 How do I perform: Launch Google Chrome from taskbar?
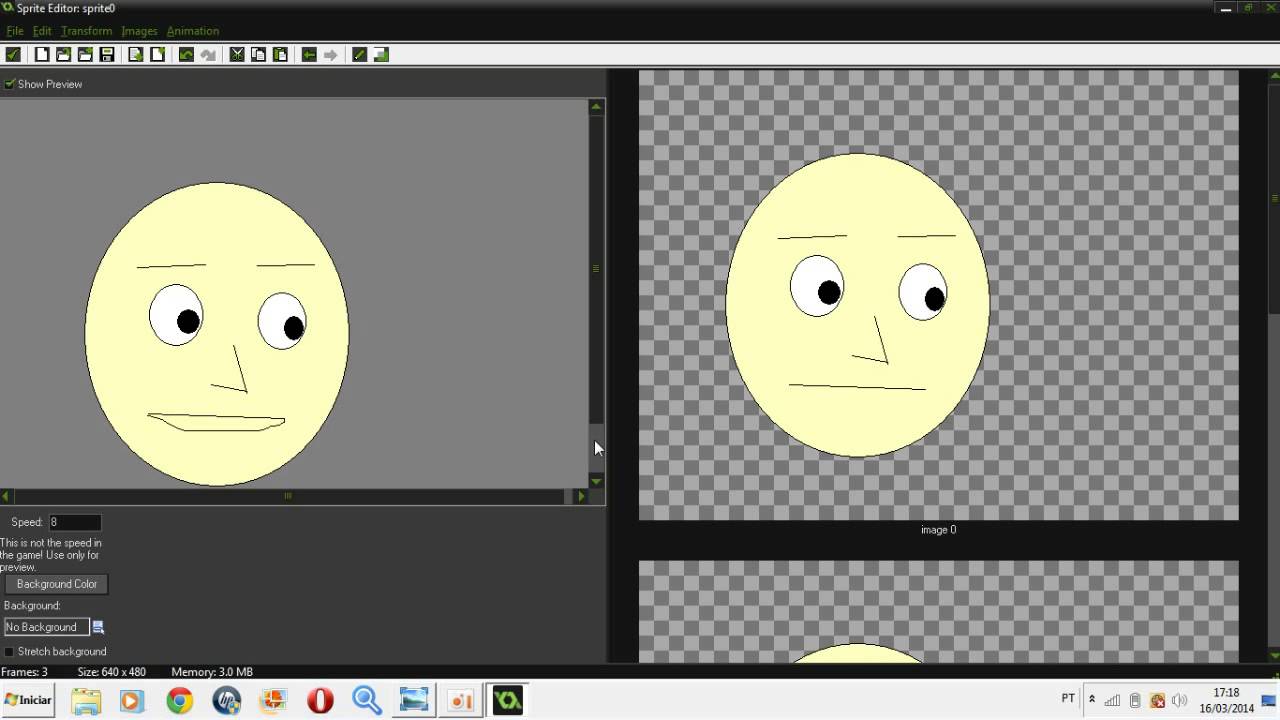click(180, 700)
